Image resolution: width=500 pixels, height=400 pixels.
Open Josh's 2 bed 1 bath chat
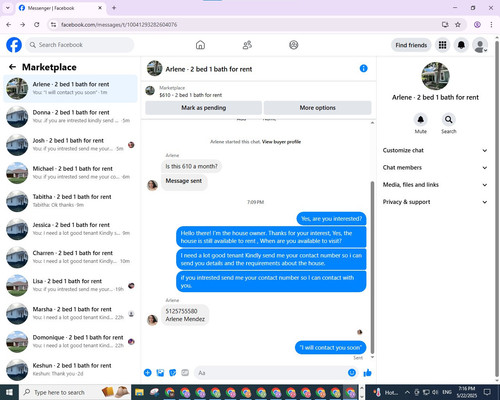click(x=70, y=145)
